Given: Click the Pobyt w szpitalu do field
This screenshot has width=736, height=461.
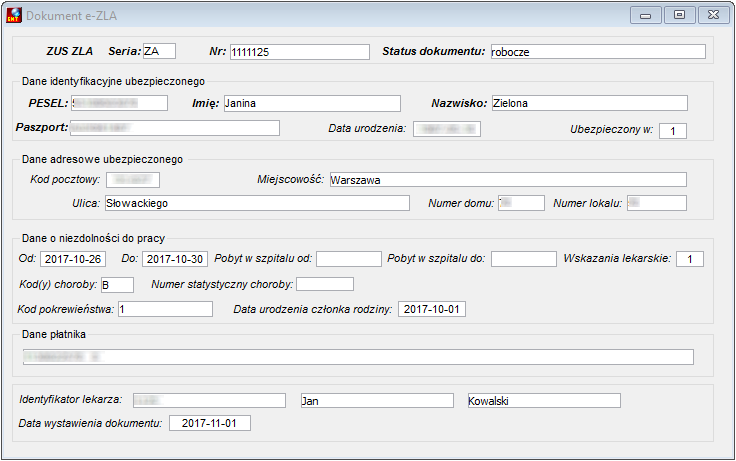Looking at the screenshot, I should coord(524,259).
